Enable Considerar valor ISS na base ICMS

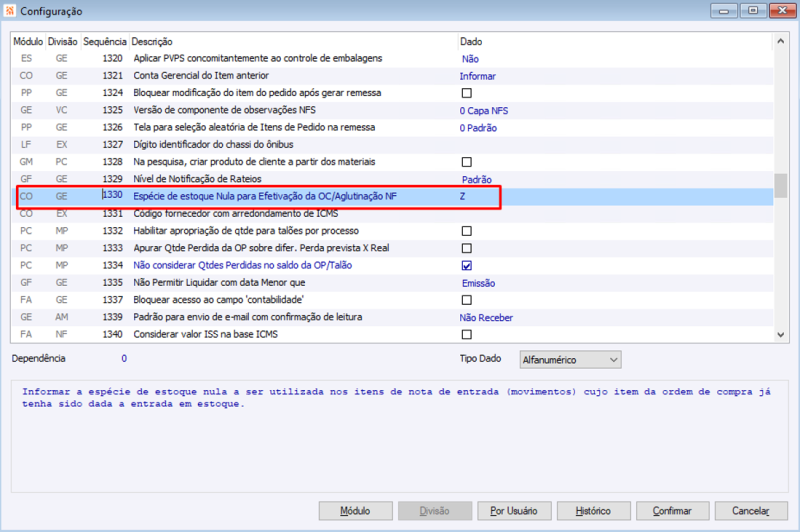(x=466, y=335)
